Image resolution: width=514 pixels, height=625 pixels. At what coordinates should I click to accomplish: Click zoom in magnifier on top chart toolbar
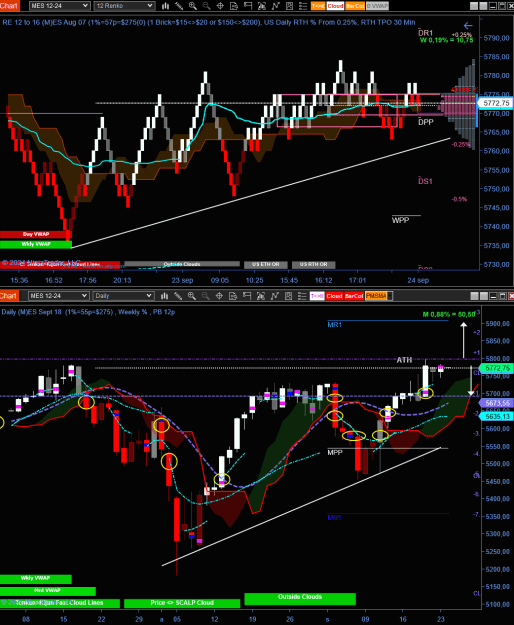(193, 6)
